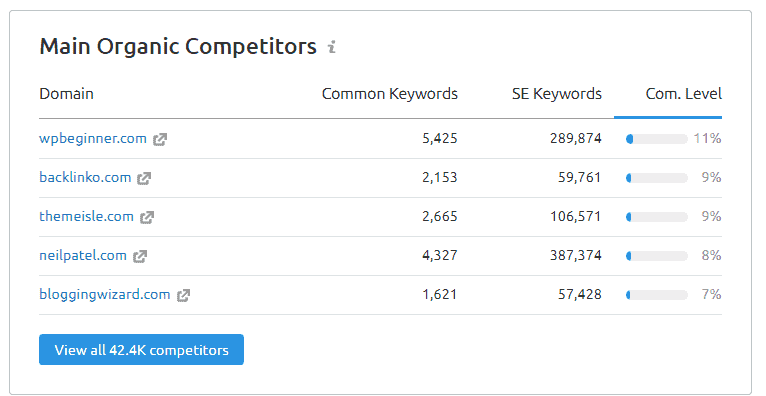This screenshot has width=766, height=396.
Task: Sort by the Com. Level column header
Action: click(x=683, y=94)
